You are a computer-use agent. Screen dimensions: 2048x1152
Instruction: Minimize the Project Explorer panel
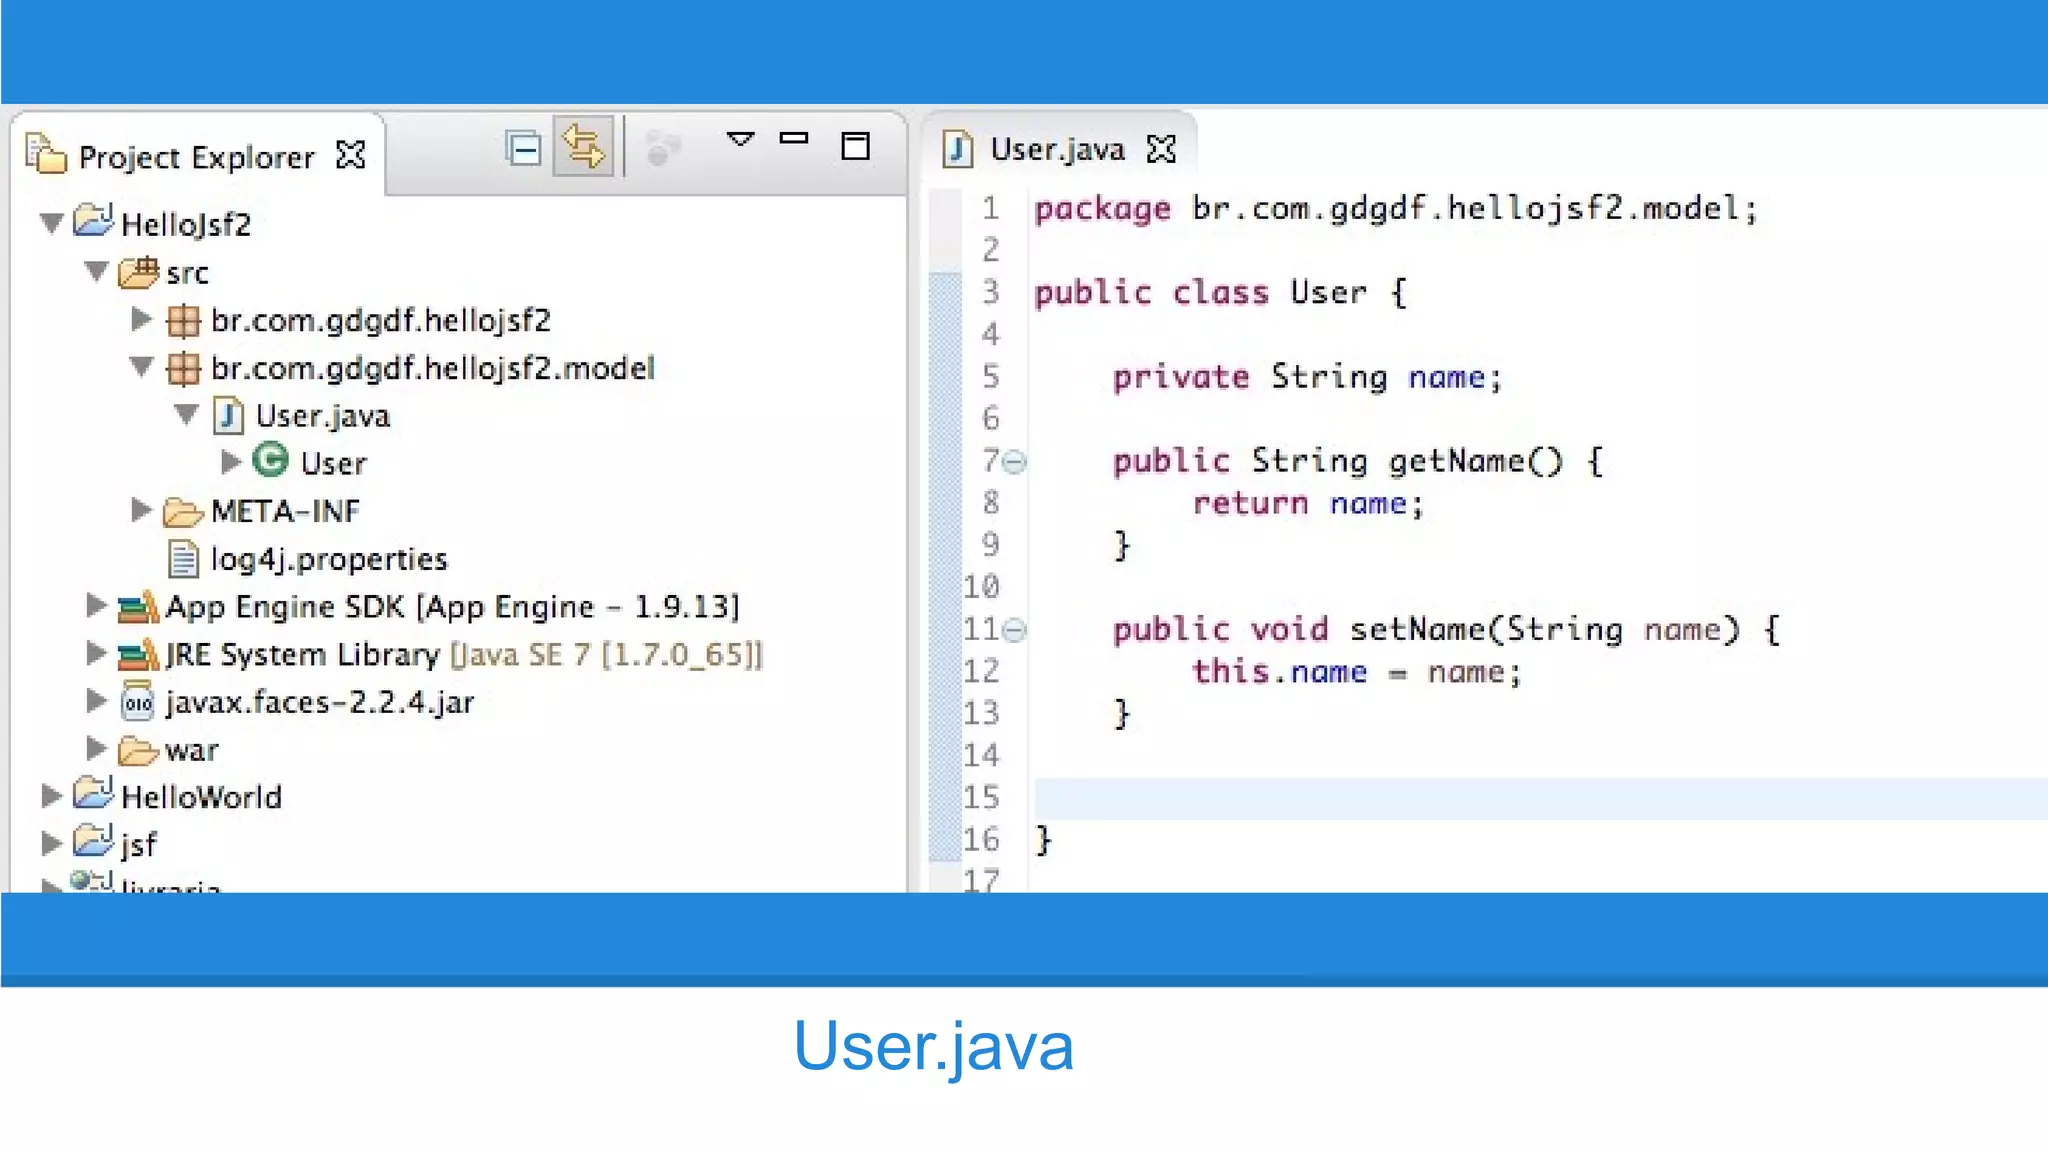tap(794, 138)
